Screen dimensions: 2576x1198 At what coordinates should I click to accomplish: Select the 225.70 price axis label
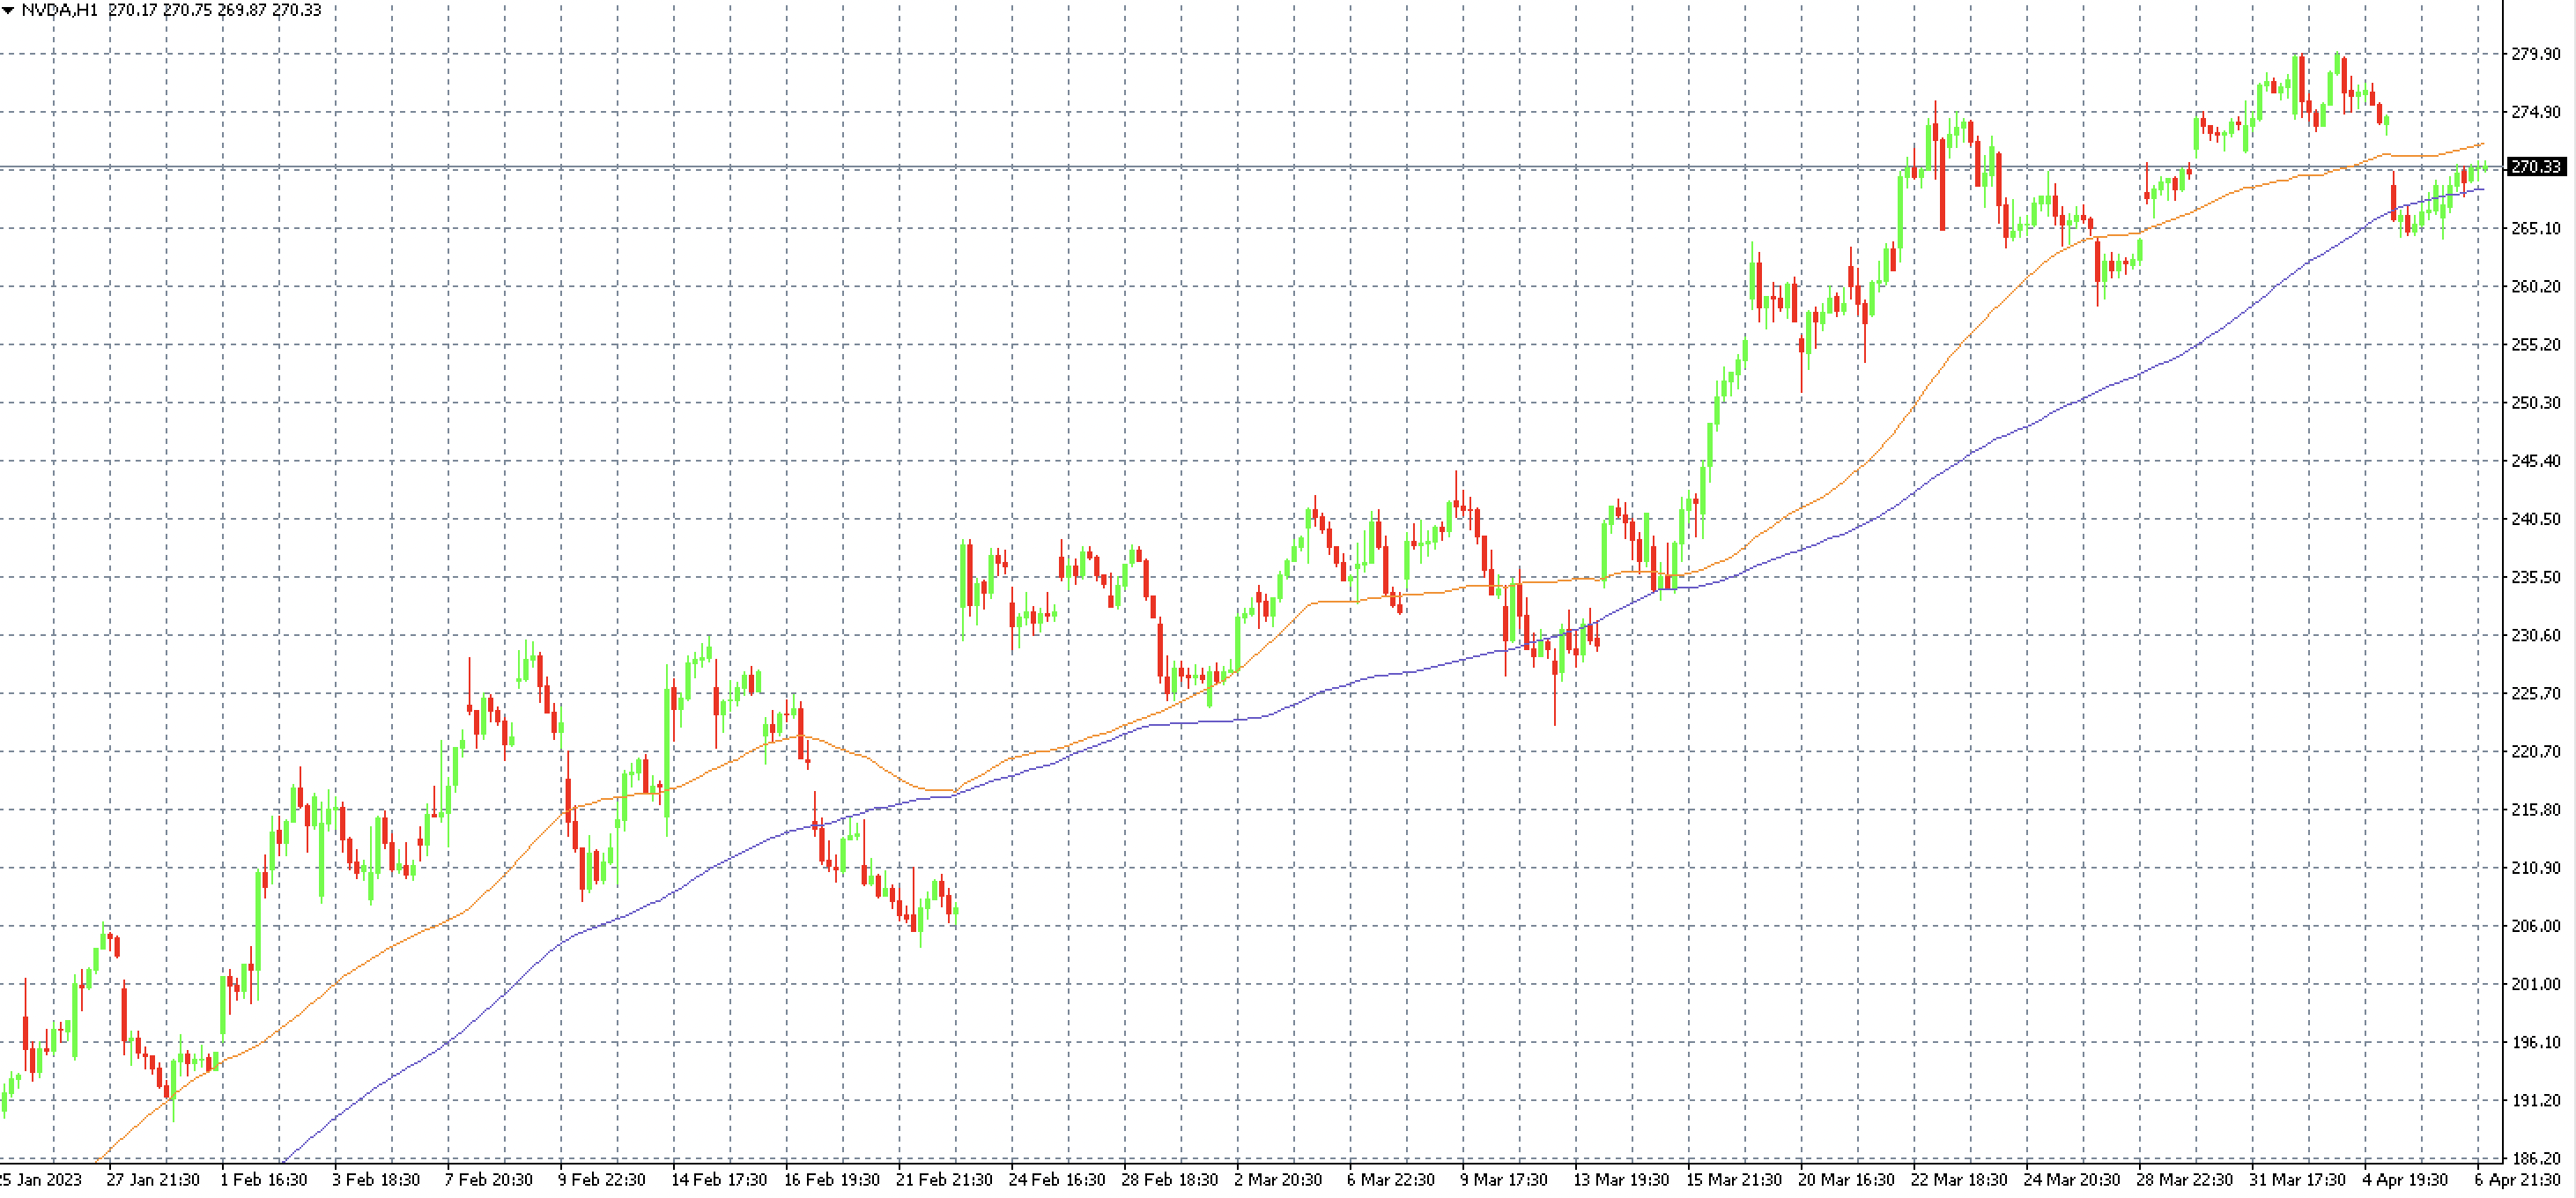(2536, 693)
